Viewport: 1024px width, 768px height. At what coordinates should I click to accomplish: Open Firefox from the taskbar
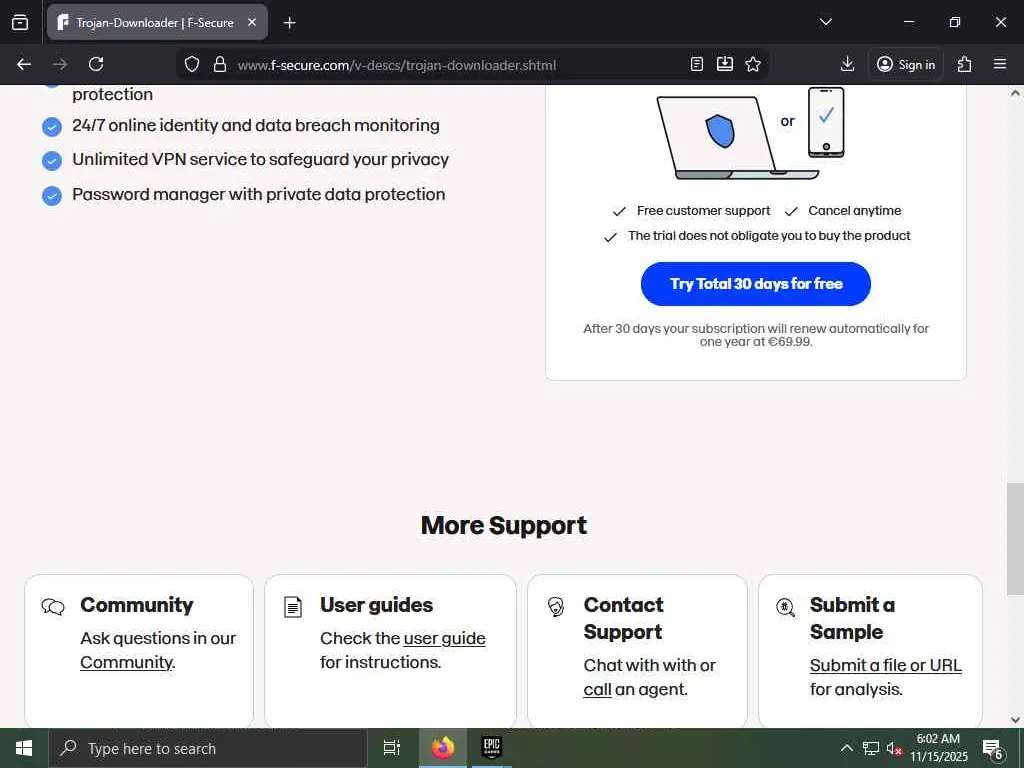(x=443, y=748)
